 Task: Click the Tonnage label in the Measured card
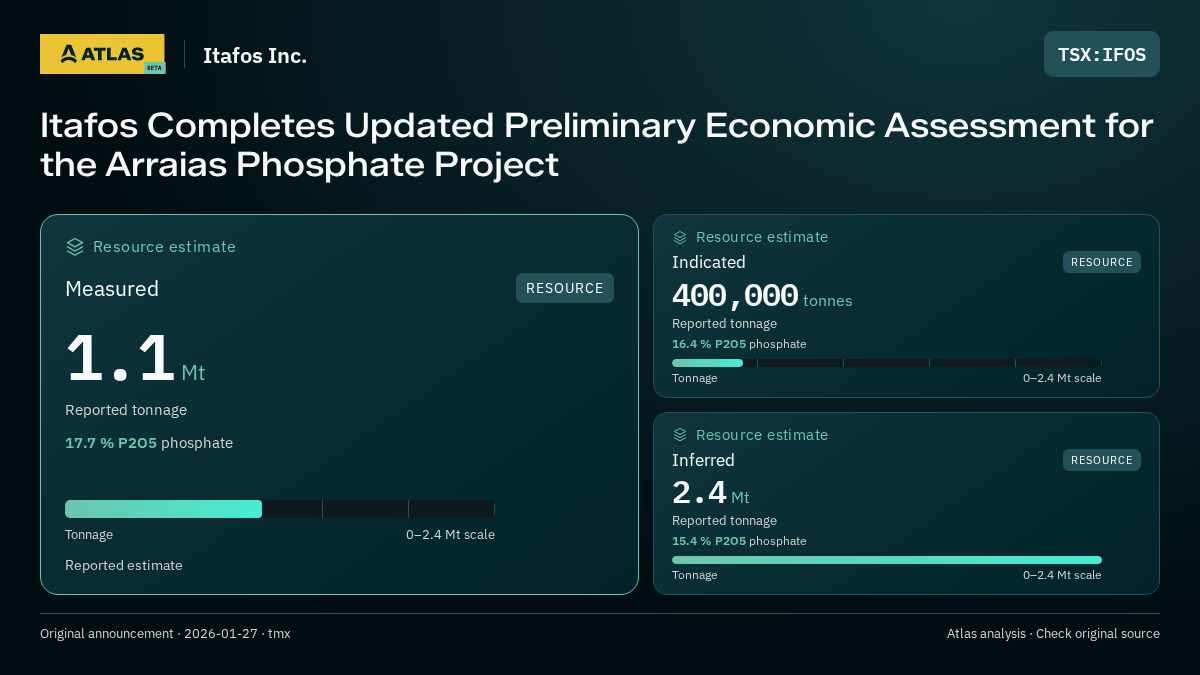pos(89,535)
